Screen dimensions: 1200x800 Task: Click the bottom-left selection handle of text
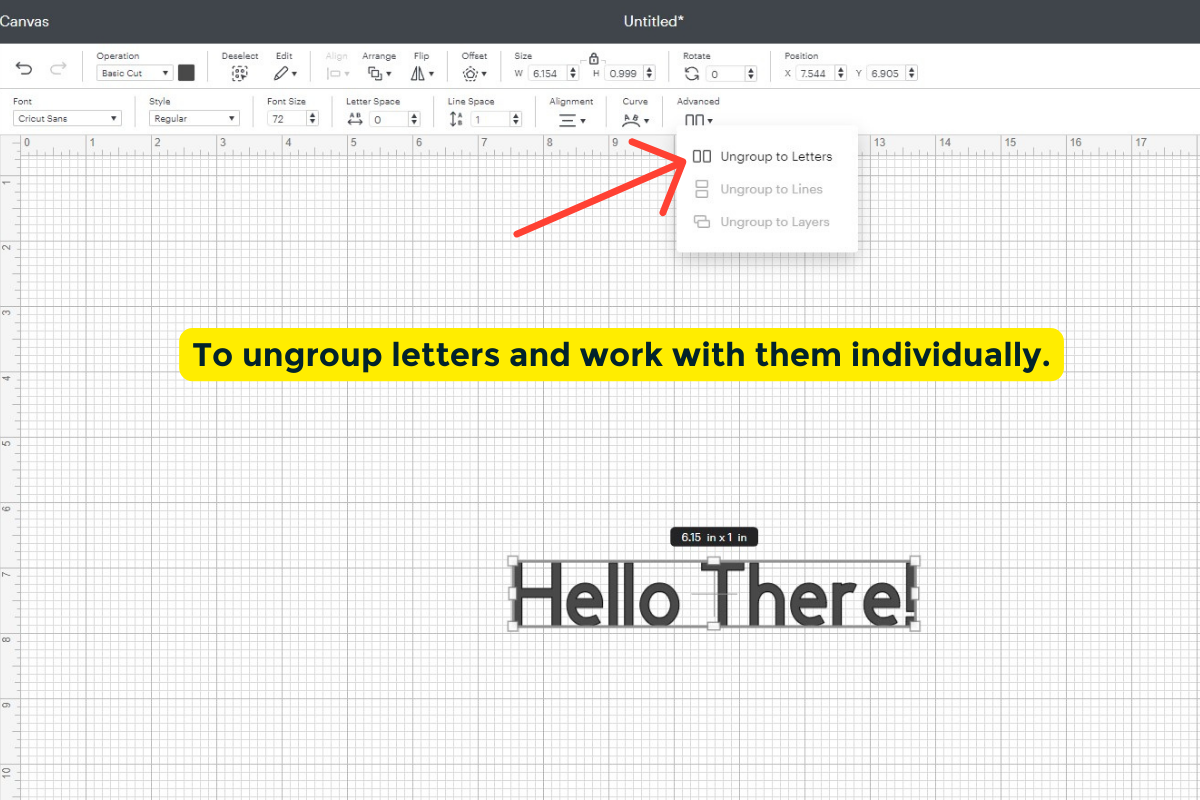tap(513, 626)
